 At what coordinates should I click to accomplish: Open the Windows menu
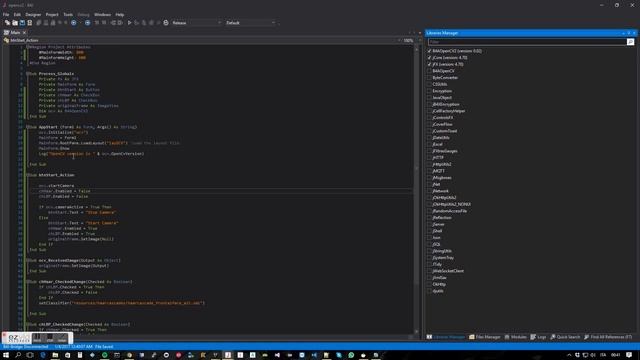pyautogui.click(x=102, y=14)
